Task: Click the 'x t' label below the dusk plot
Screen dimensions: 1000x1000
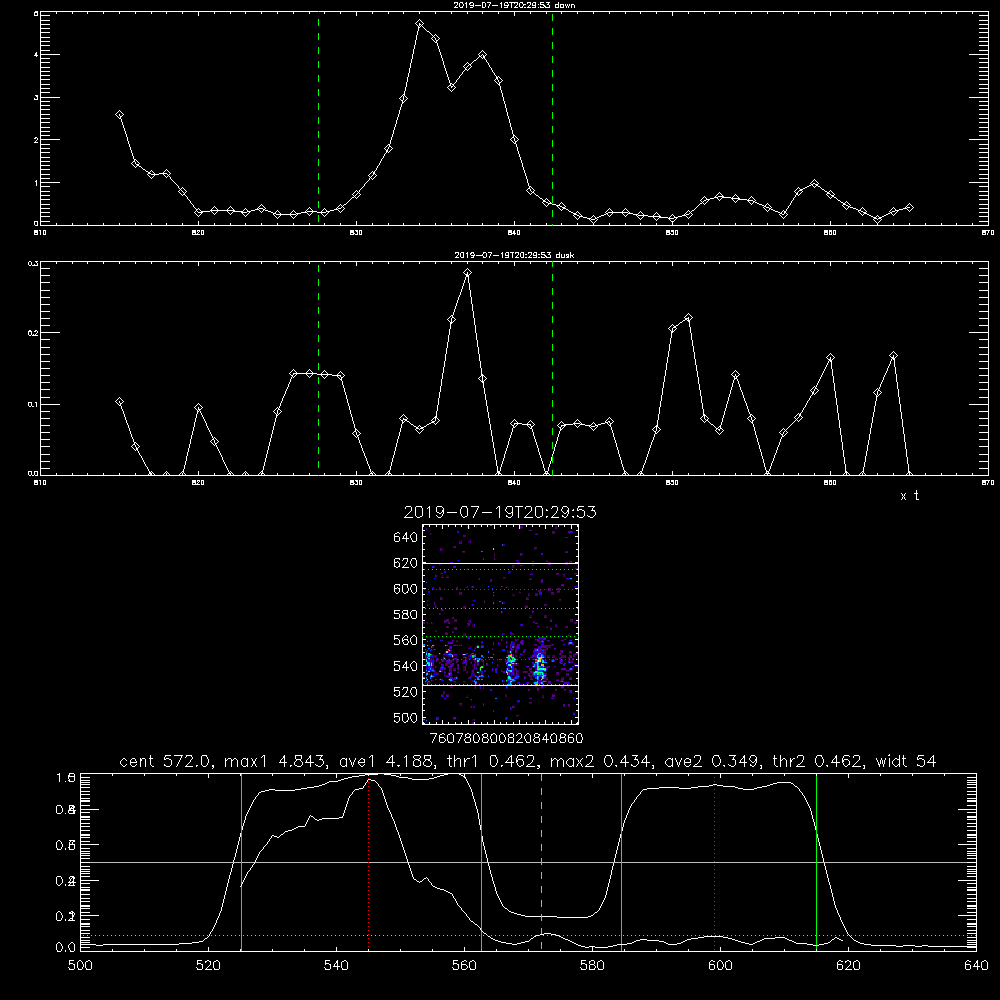Action: point(909,496)
